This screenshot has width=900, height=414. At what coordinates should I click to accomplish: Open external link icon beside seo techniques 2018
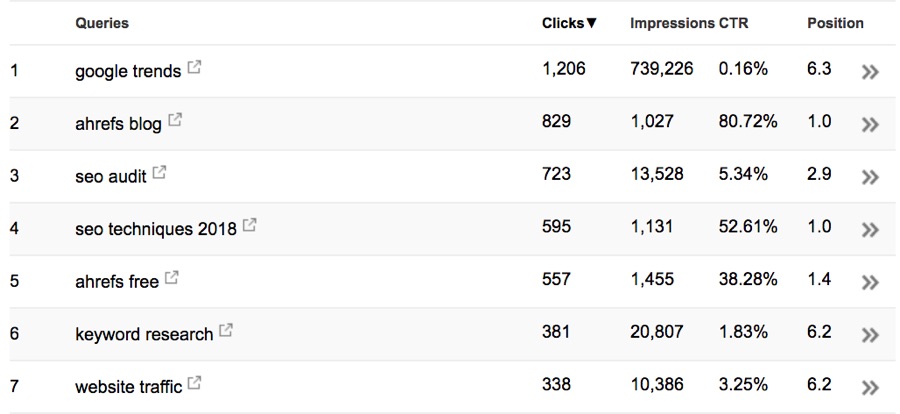tap(250, 225)
